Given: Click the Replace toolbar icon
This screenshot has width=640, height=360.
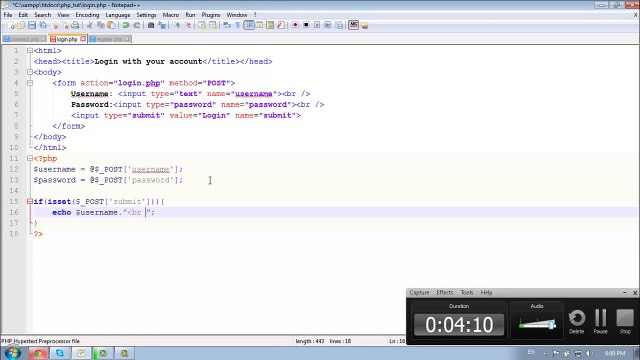Looking at the screenshot, I should 162,25.
